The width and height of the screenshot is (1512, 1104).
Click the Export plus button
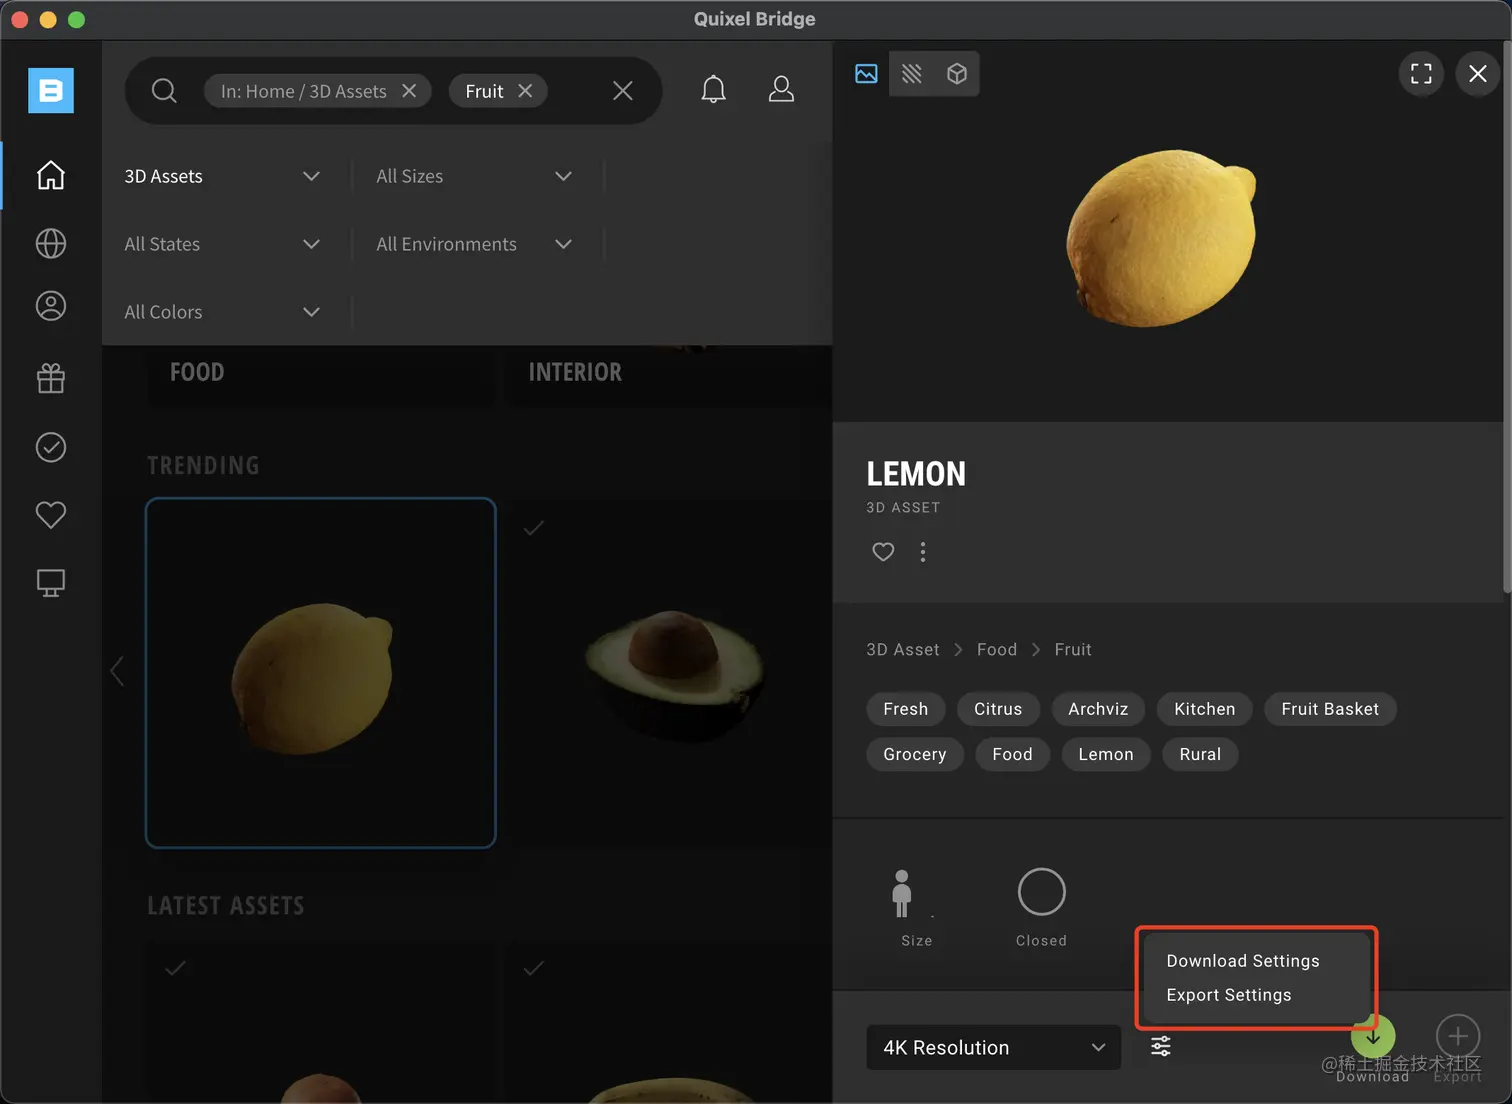pyautogui.click(x=1458, y=1037)
